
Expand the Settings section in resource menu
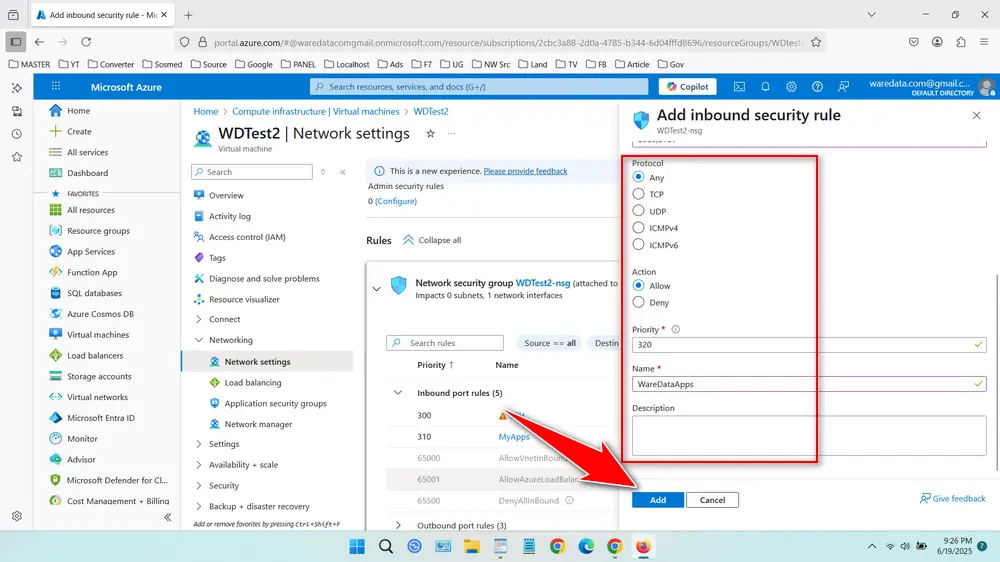(198, 444)
